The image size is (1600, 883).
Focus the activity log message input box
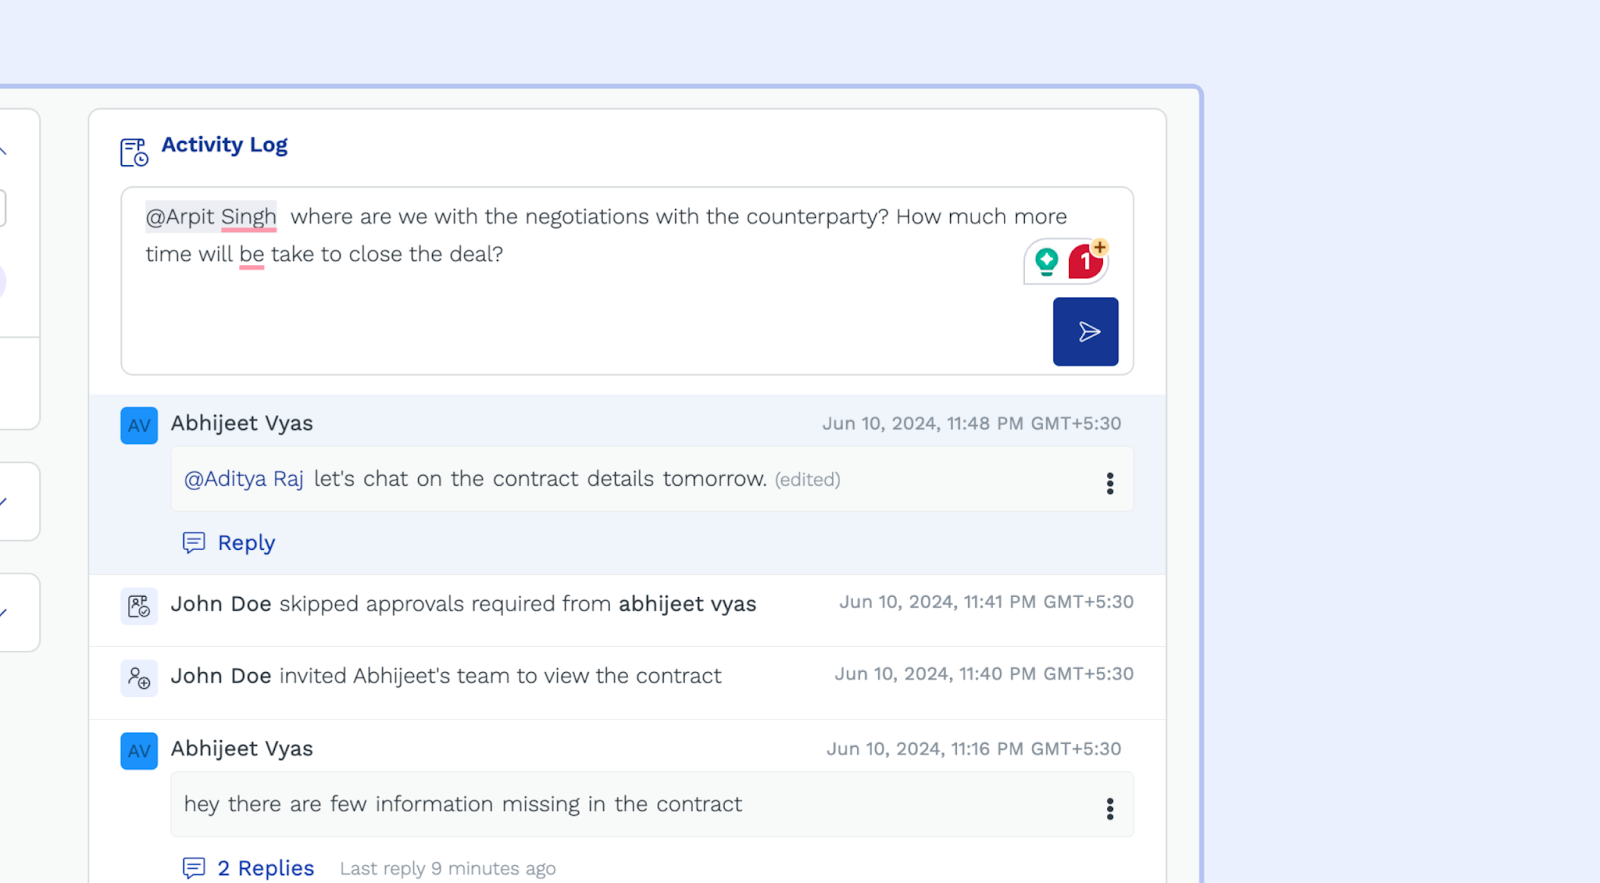580,310
